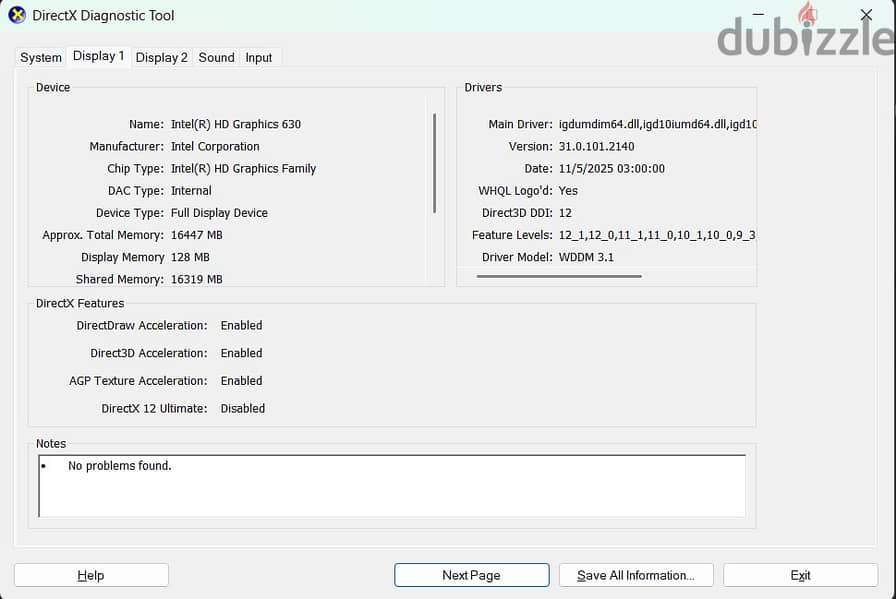Click Save All Information button
This screenshot has width=896, height=599.
tap(636, 575)
